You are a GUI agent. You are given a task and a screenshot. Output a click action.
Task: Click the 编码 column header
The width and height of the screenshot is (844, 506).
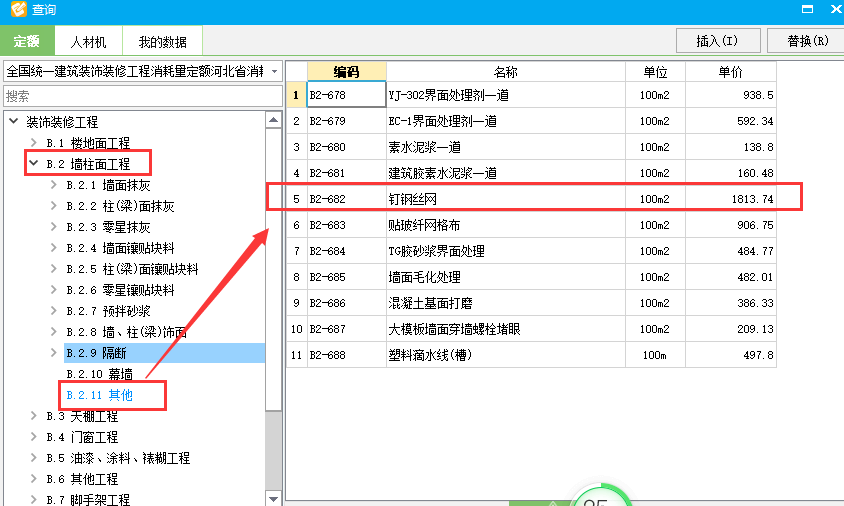click(x=347, y=72)
